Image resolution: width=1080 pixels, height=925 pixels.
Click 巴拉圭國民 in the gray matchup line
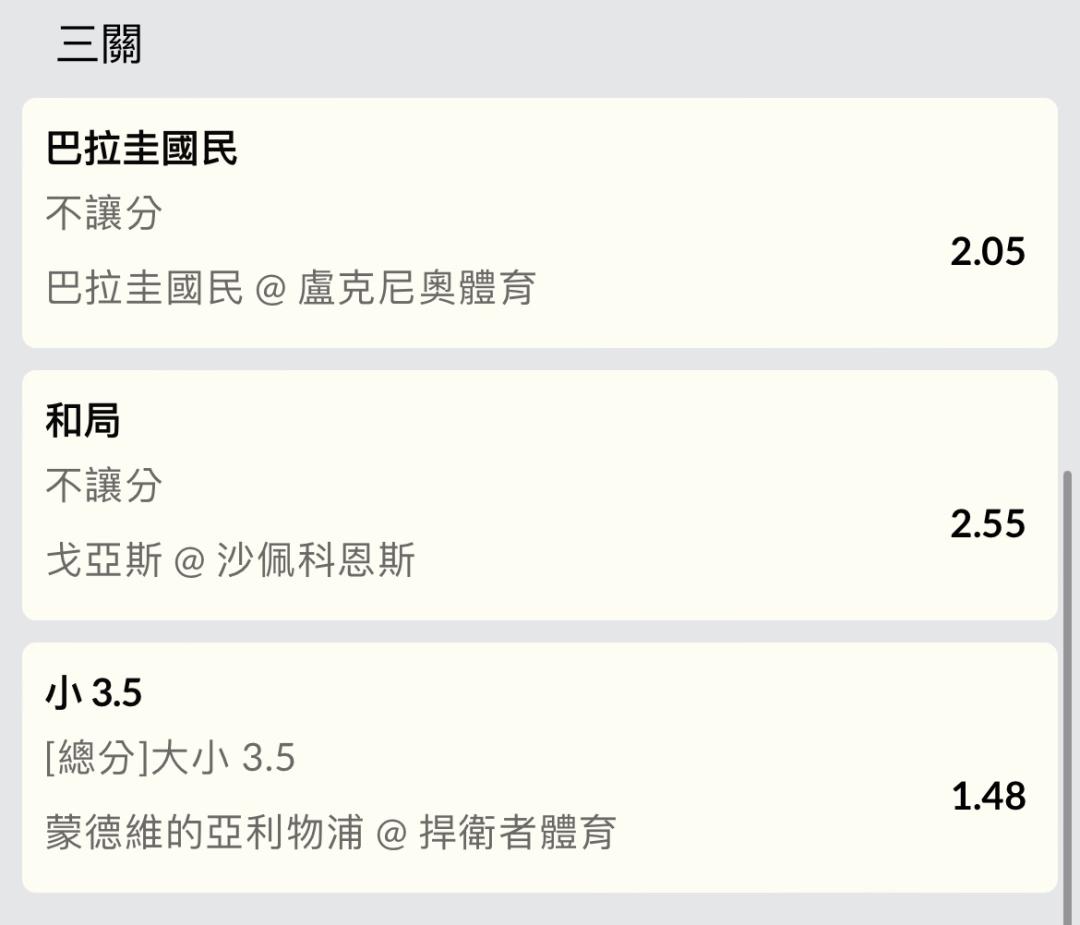click(145, 288)
